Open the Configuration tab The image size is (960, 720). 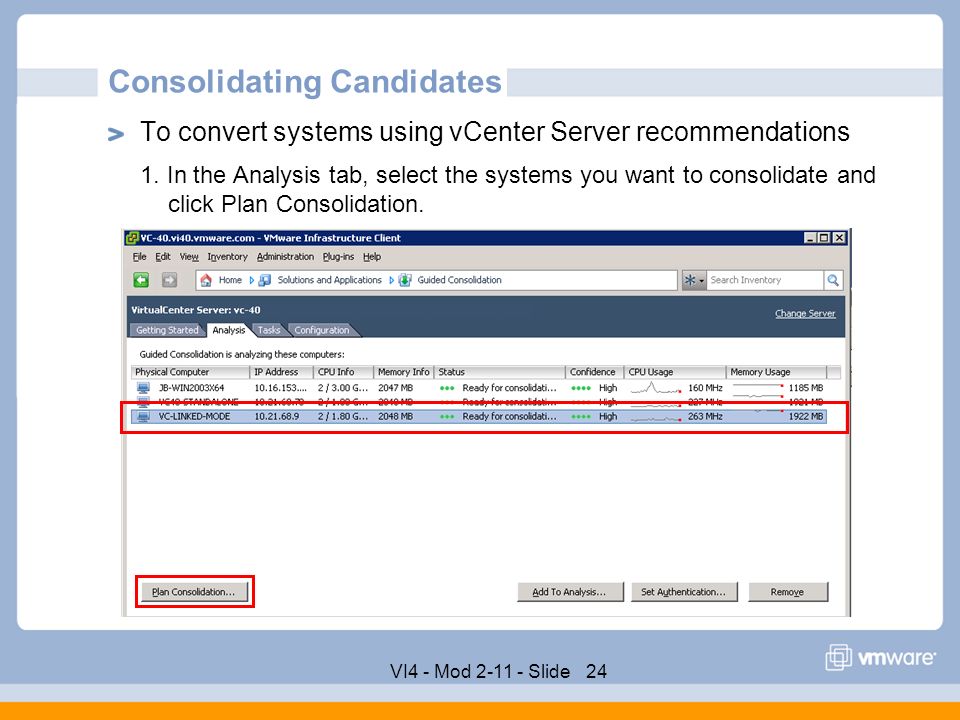321,330
